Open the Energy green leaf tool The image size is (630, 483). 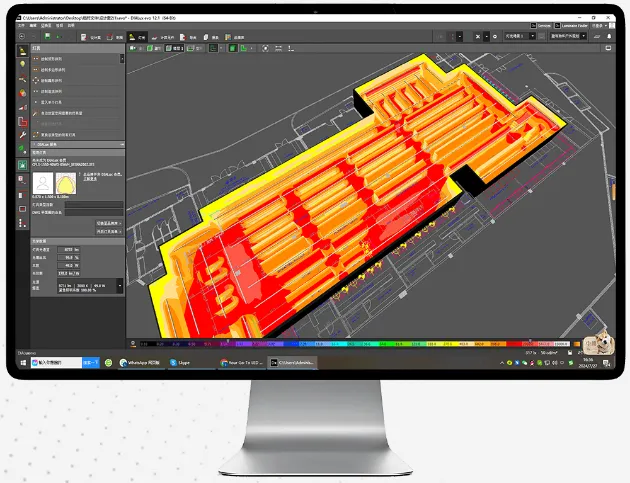point(22,149)
